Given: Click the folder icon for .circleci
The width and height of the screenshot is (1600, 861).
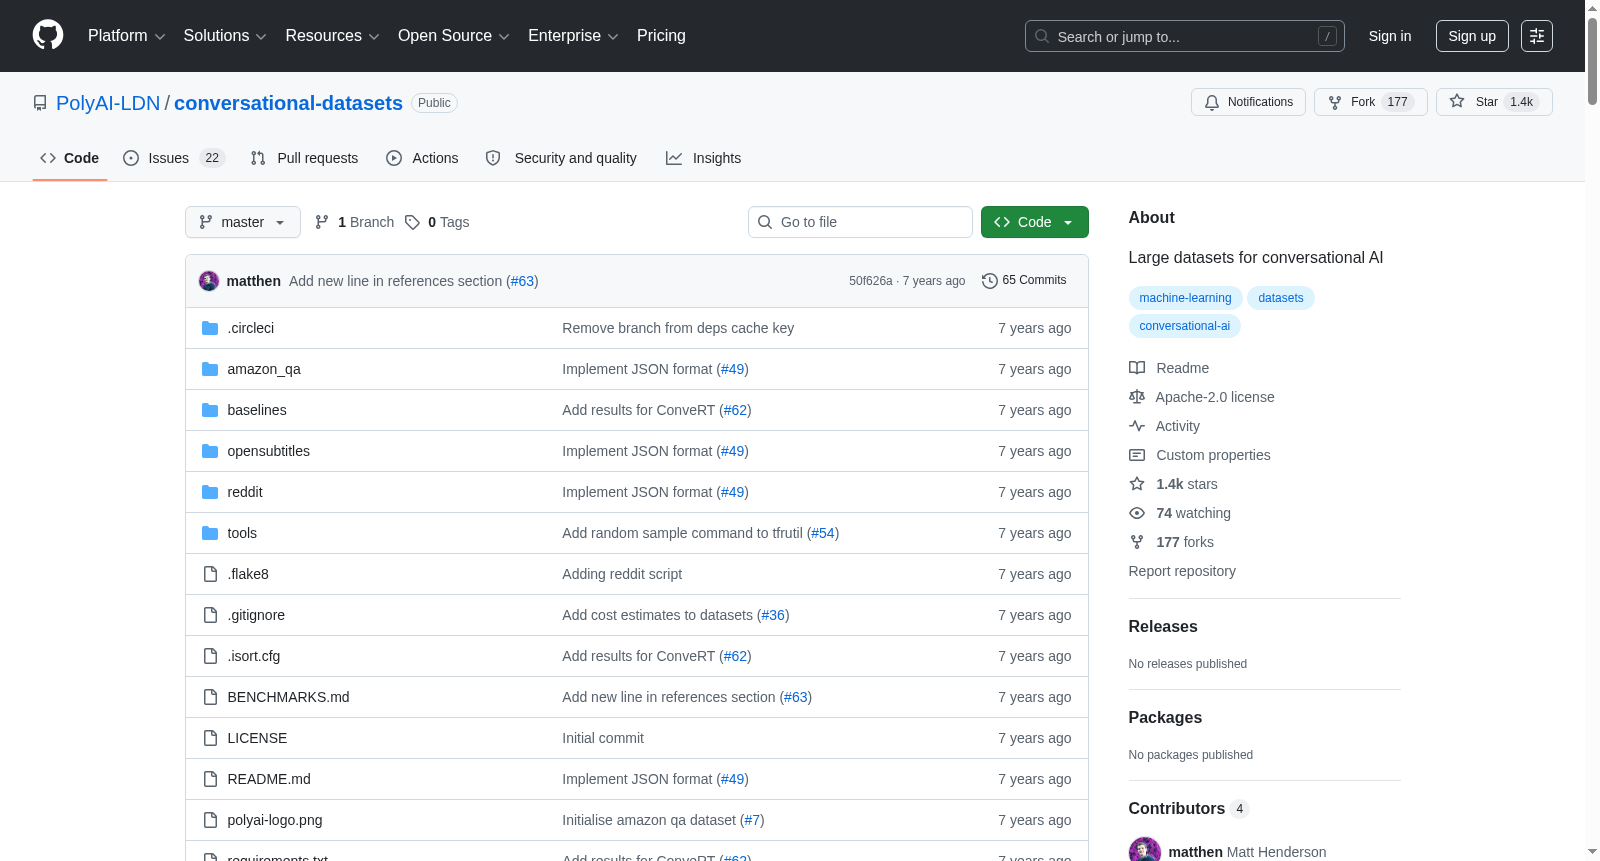Looking at the screenshot, I should [210, 328].
